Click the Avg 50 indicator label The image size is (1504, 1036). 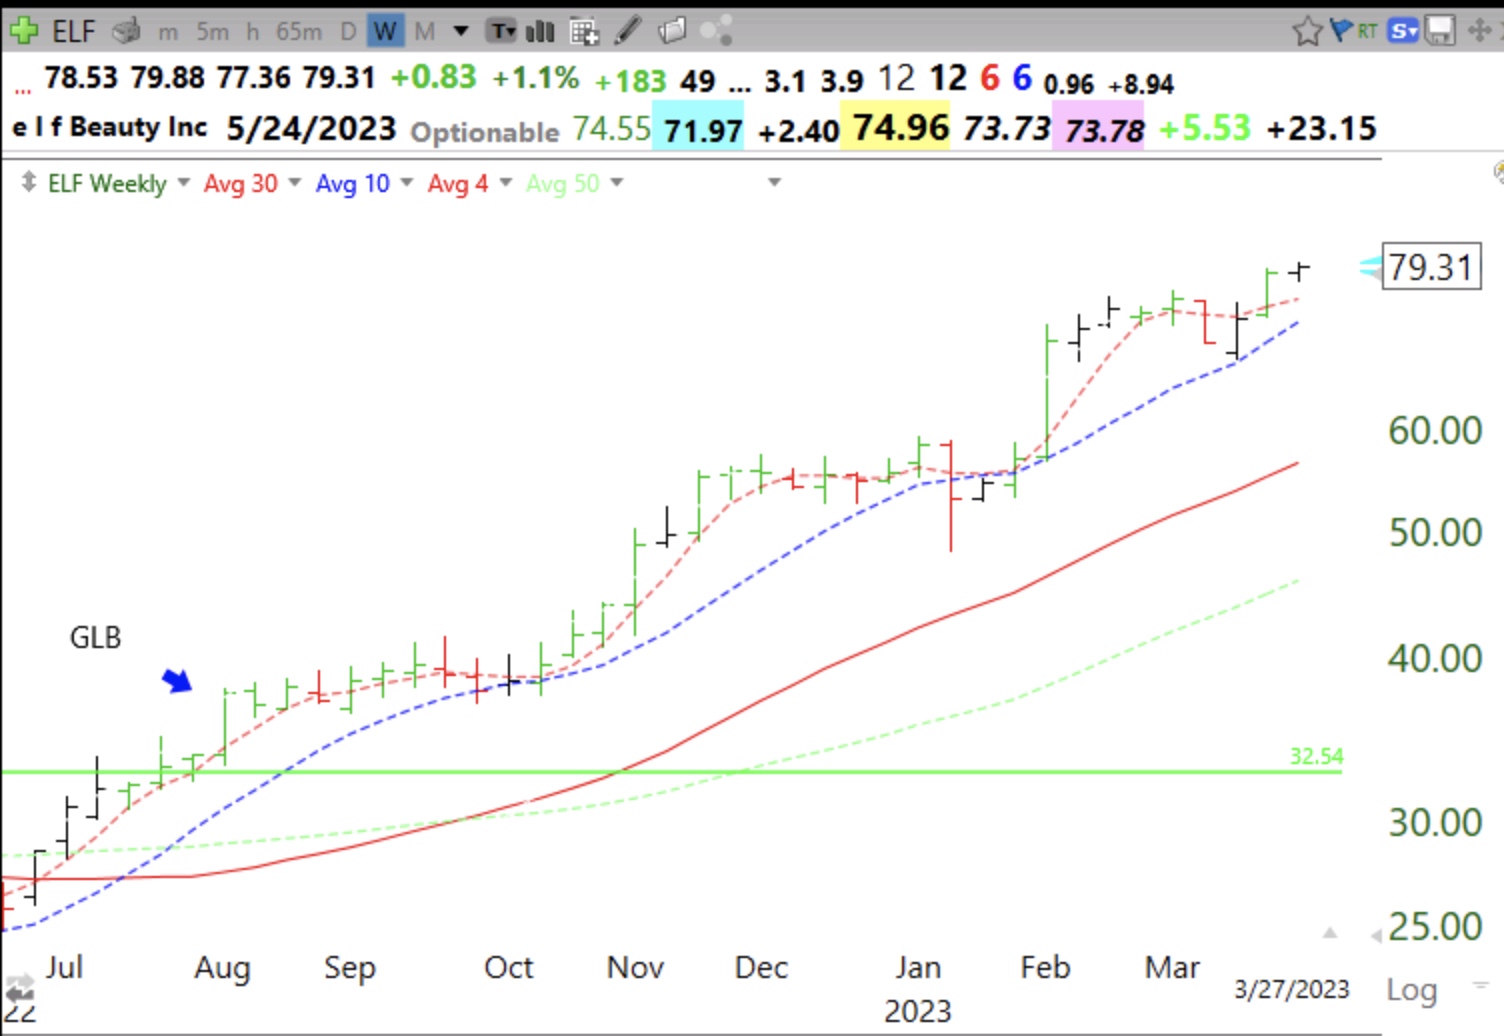click(x=563, y=184)
